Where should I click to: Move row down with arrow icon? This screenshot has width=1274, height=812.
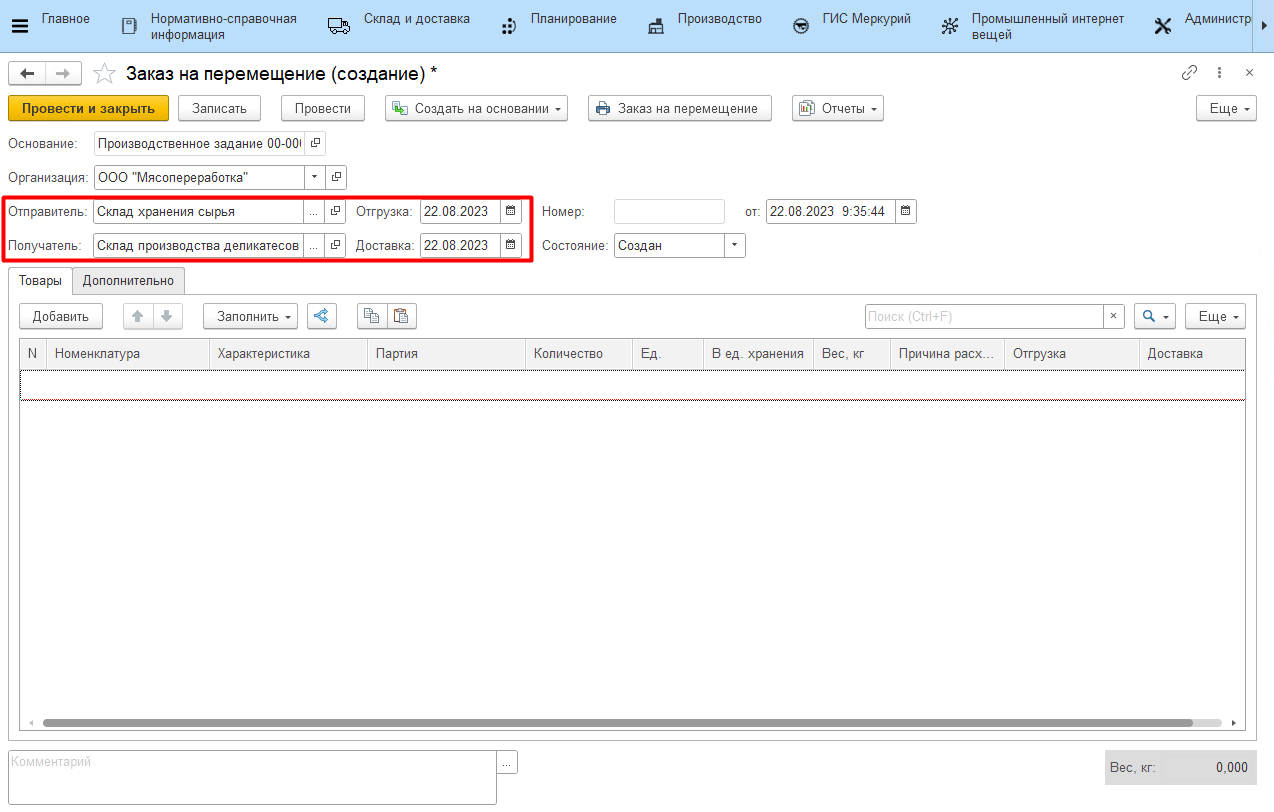tap(167, 316)
